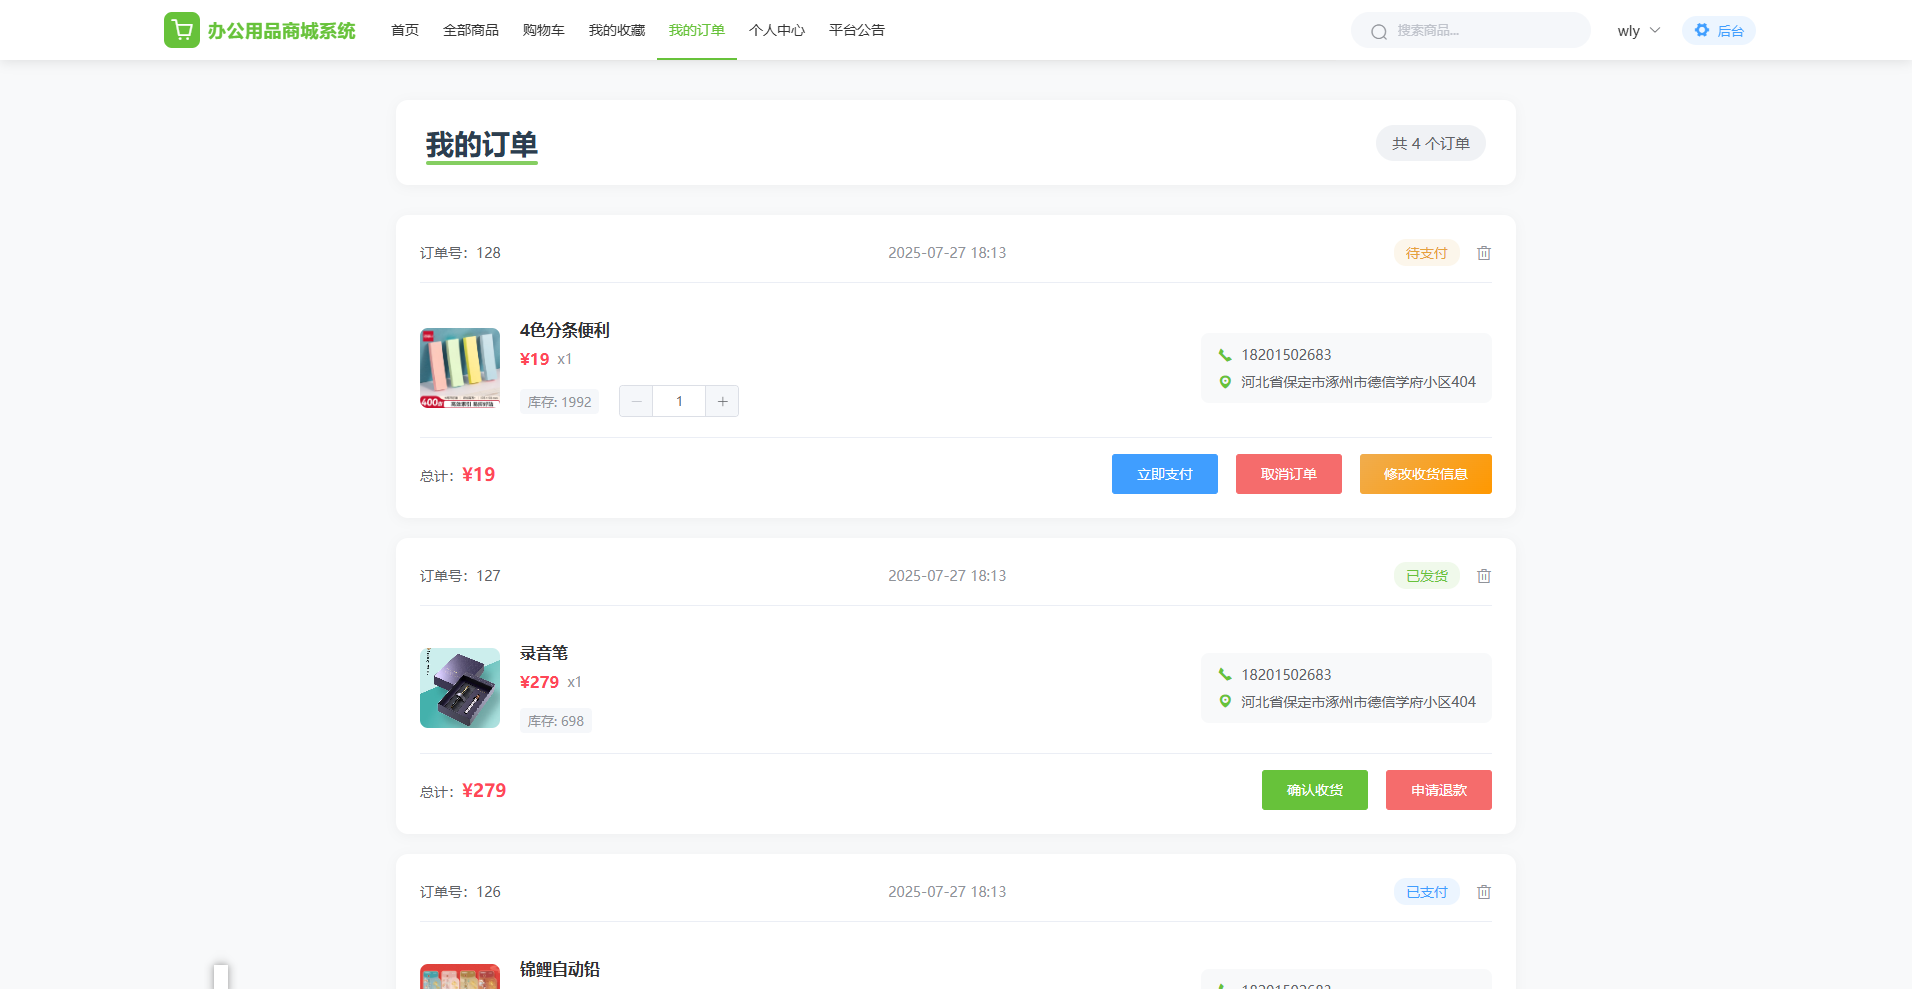Image resolution: width=1912 pixels, height=989 pixels.
Task: Open 我的收藏 in navigation
Action: point(616,30)
